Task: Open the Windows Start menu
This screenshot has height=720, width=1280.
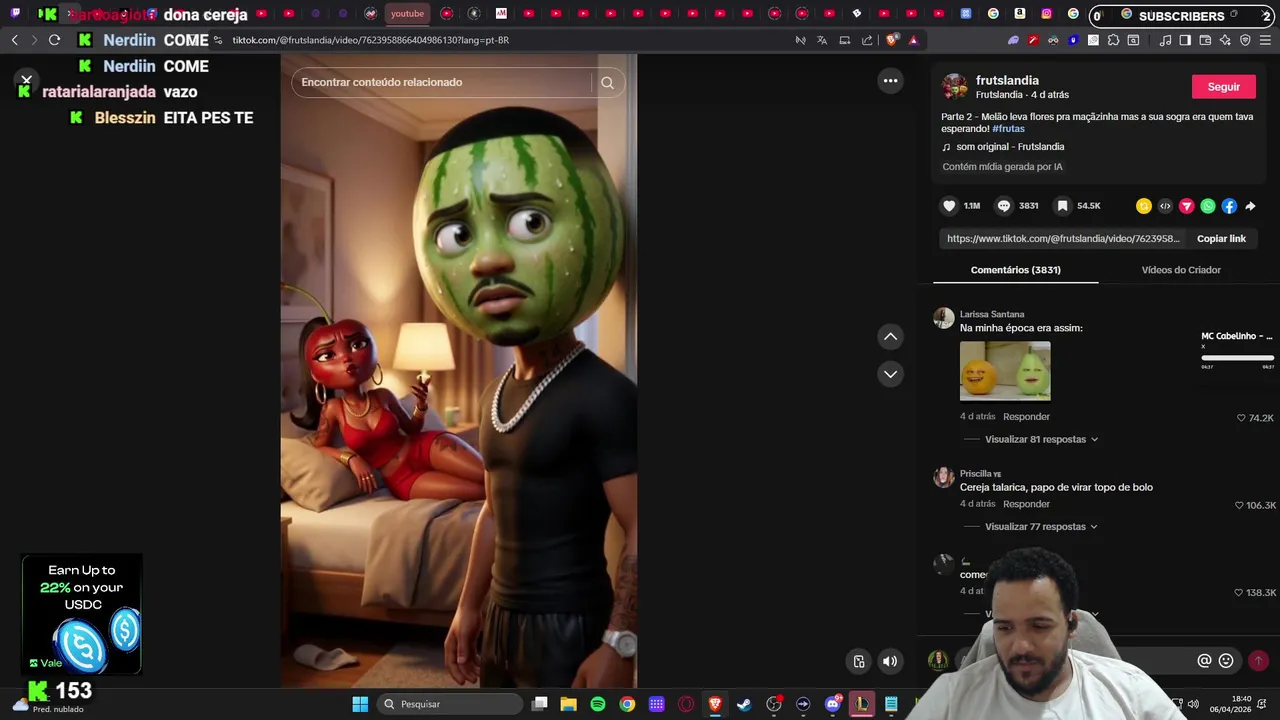Action: [360, 704]
